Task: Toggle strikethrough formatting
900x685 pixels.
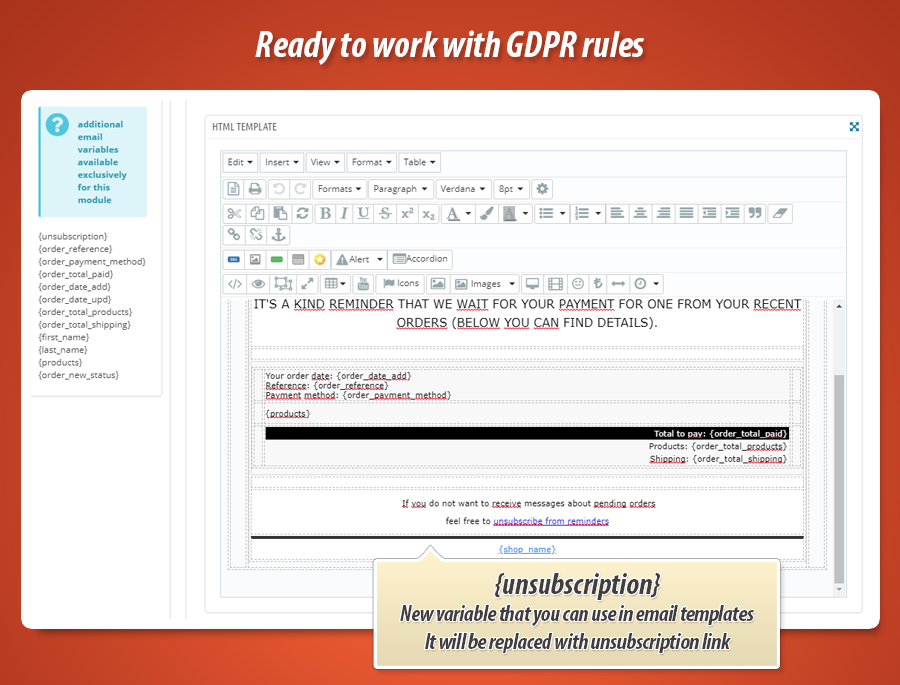Action: [385, 213]
